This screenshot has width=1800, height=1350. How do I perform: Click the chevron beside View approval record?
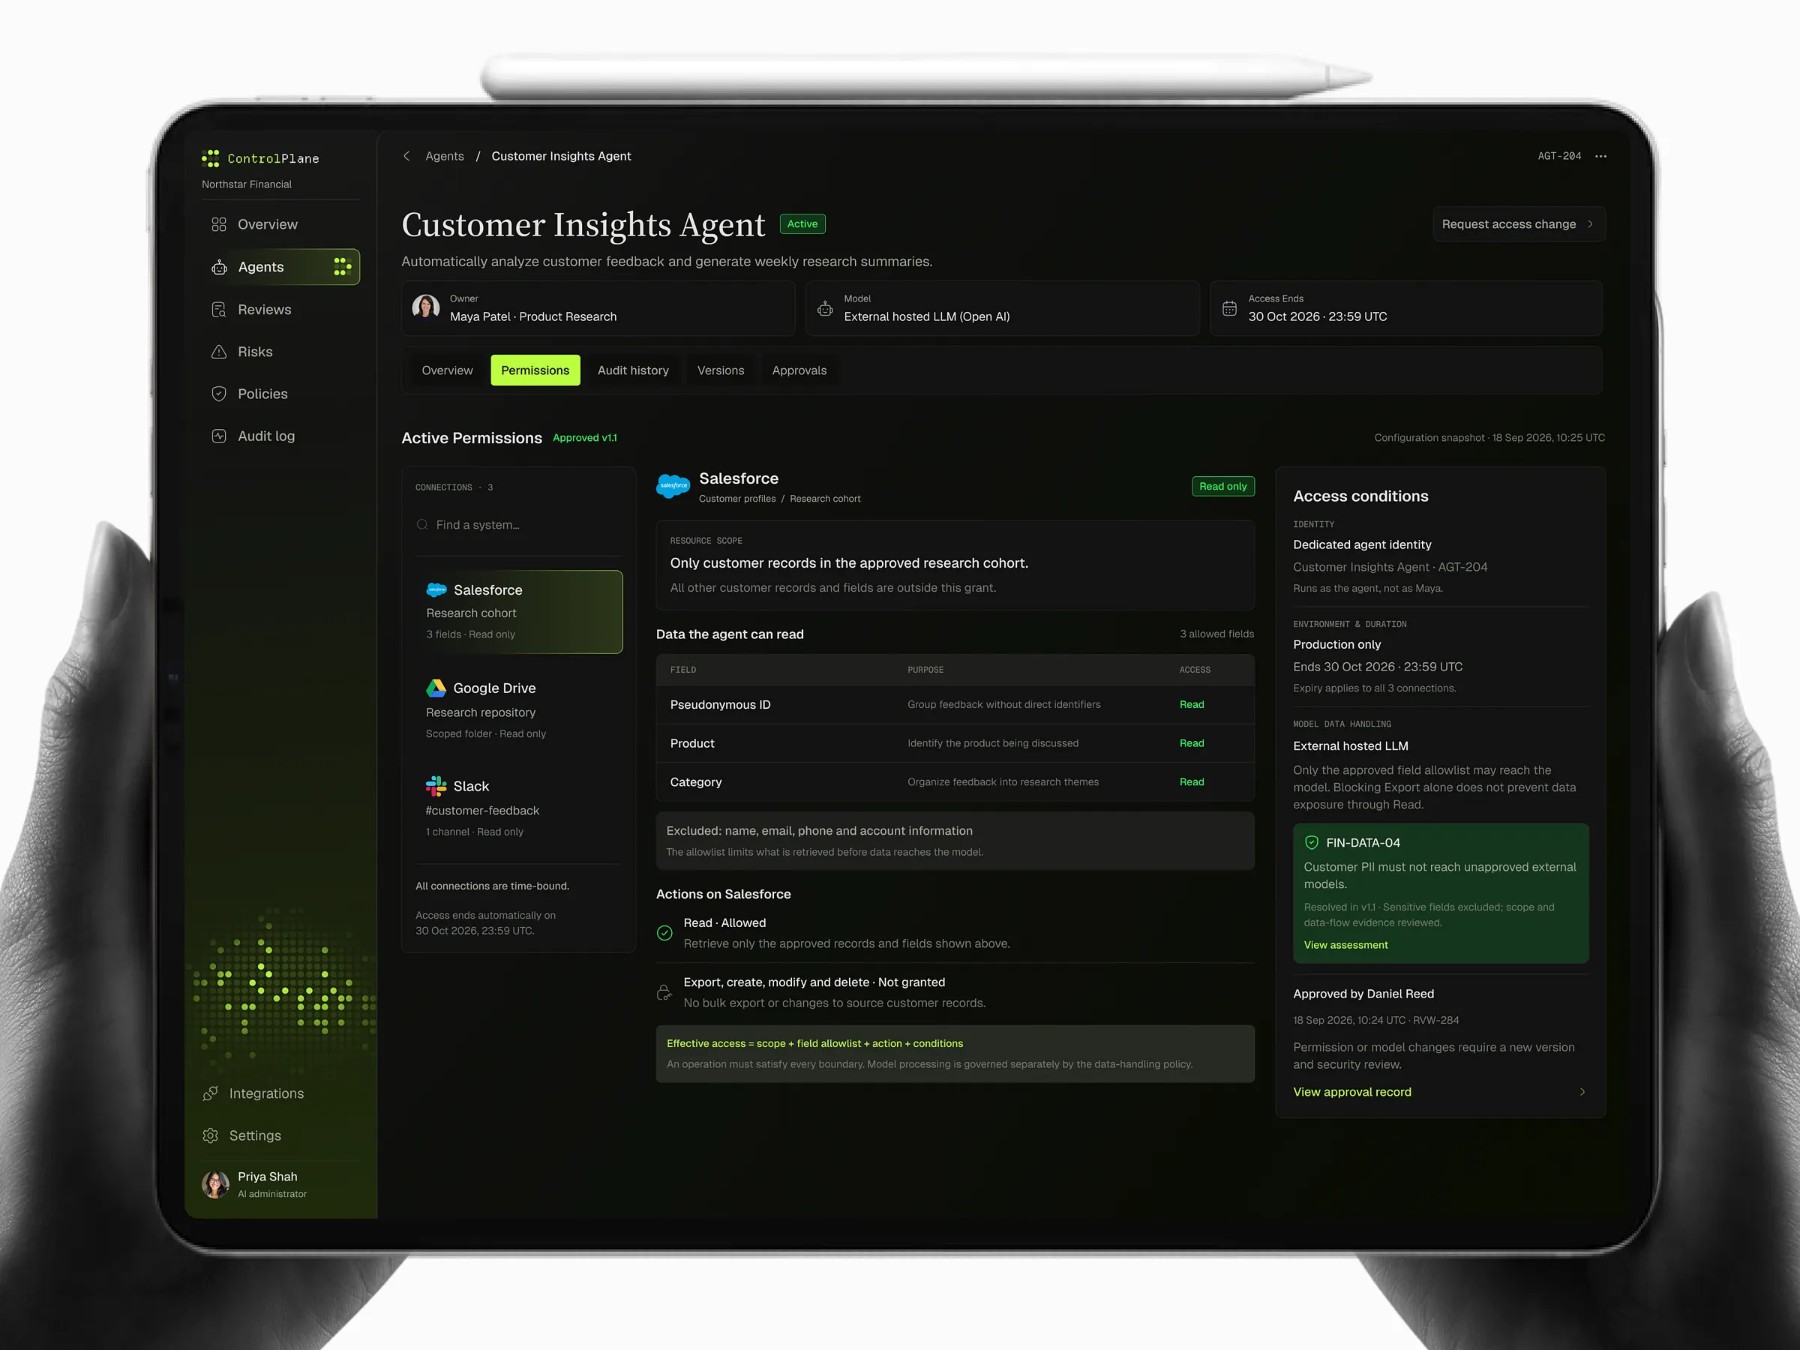coord(1582,1092)
